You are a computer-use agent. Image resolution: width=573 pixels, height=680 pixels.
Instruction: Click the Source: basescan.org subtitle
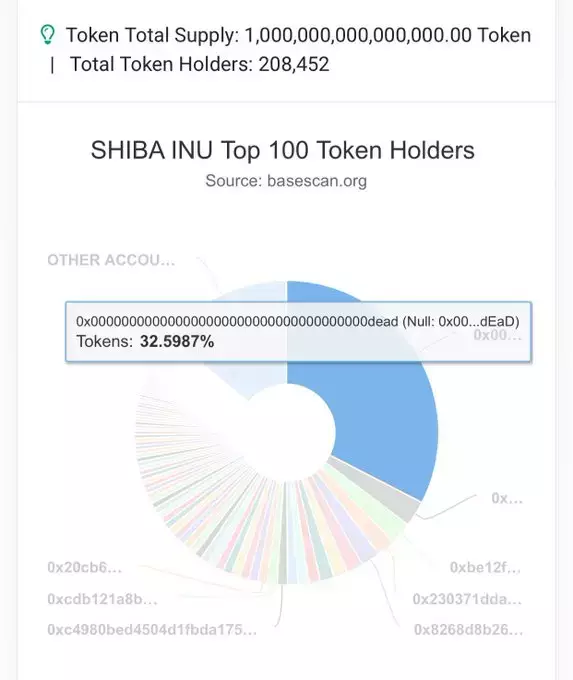286,180
